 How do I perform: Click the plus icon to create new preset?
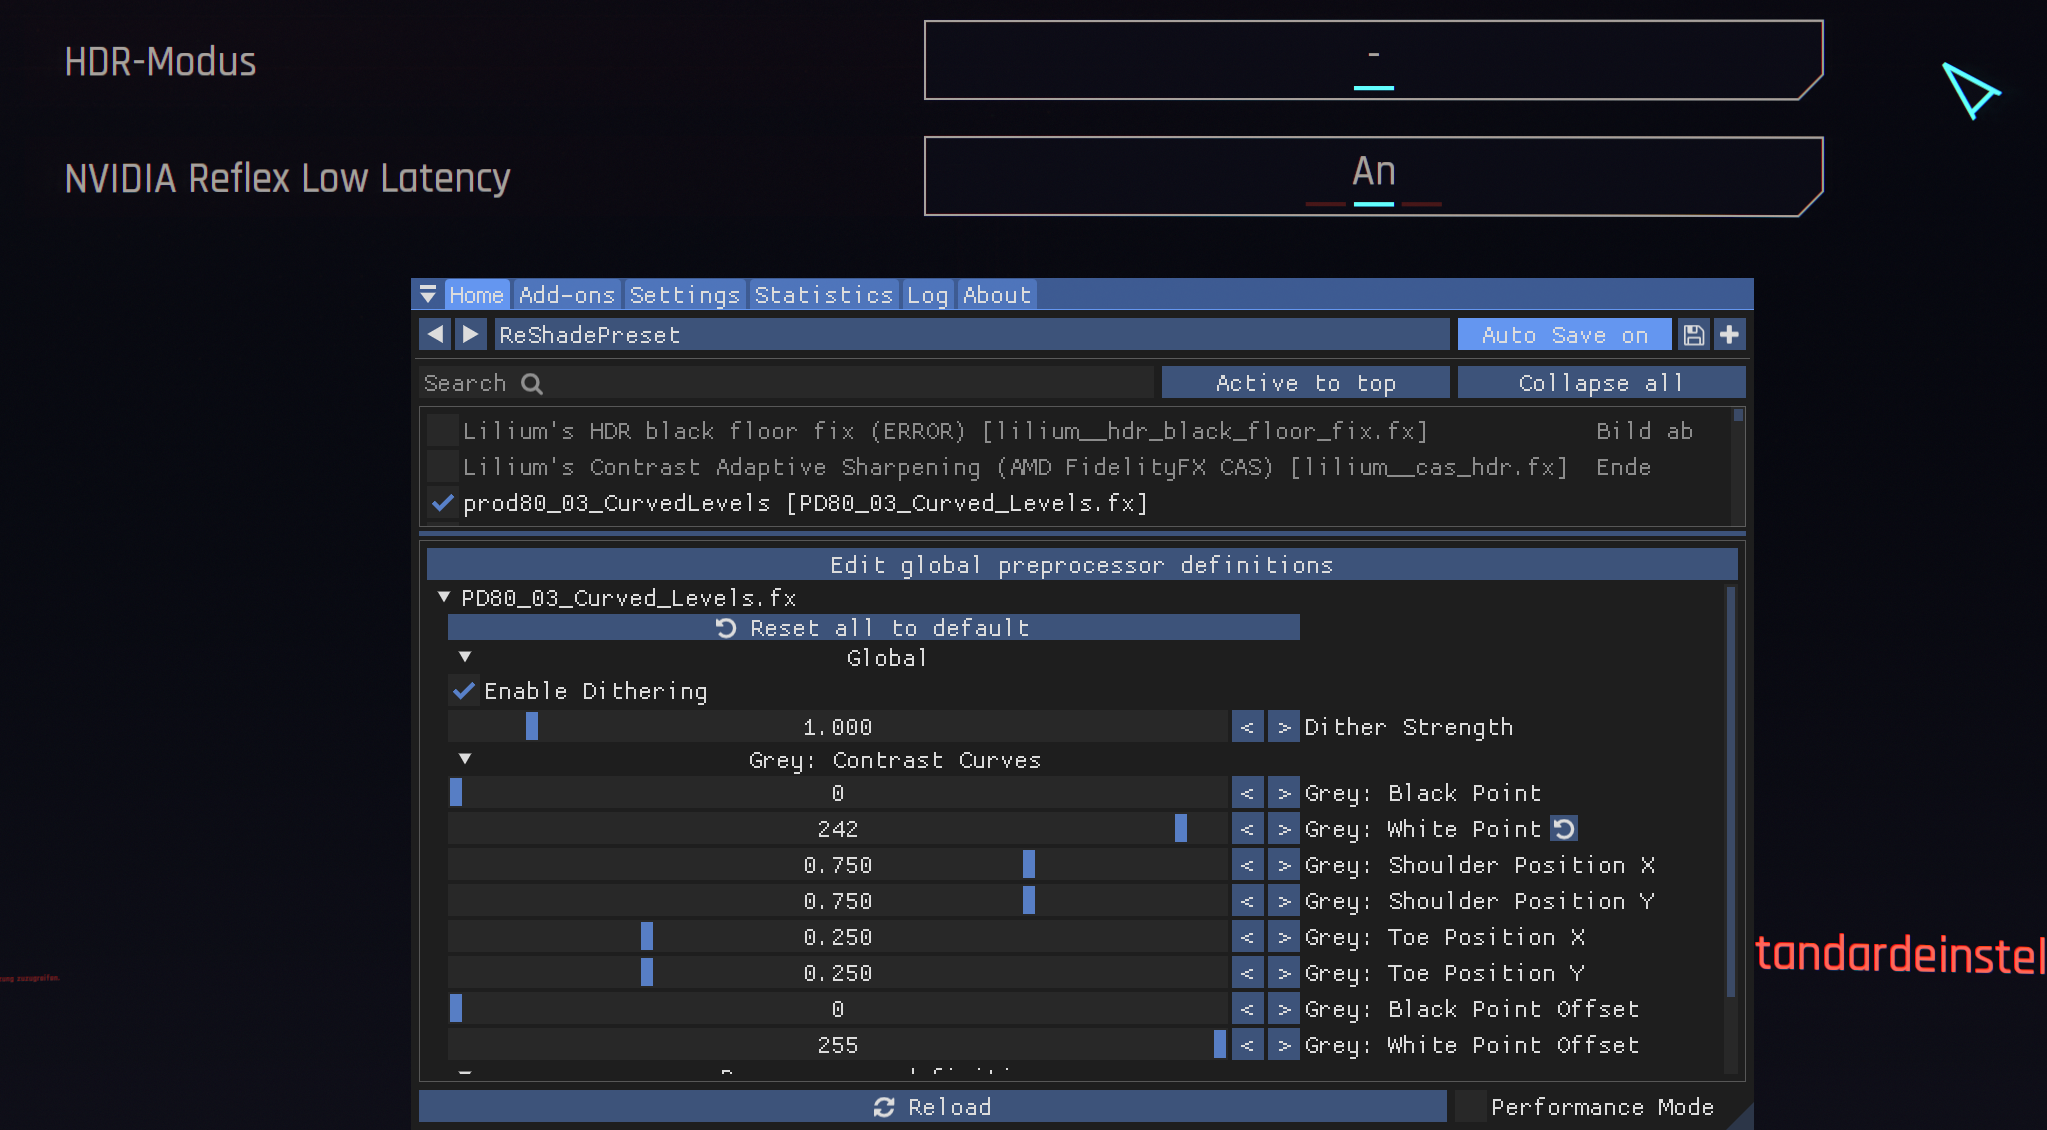(x=1729, y=334)
